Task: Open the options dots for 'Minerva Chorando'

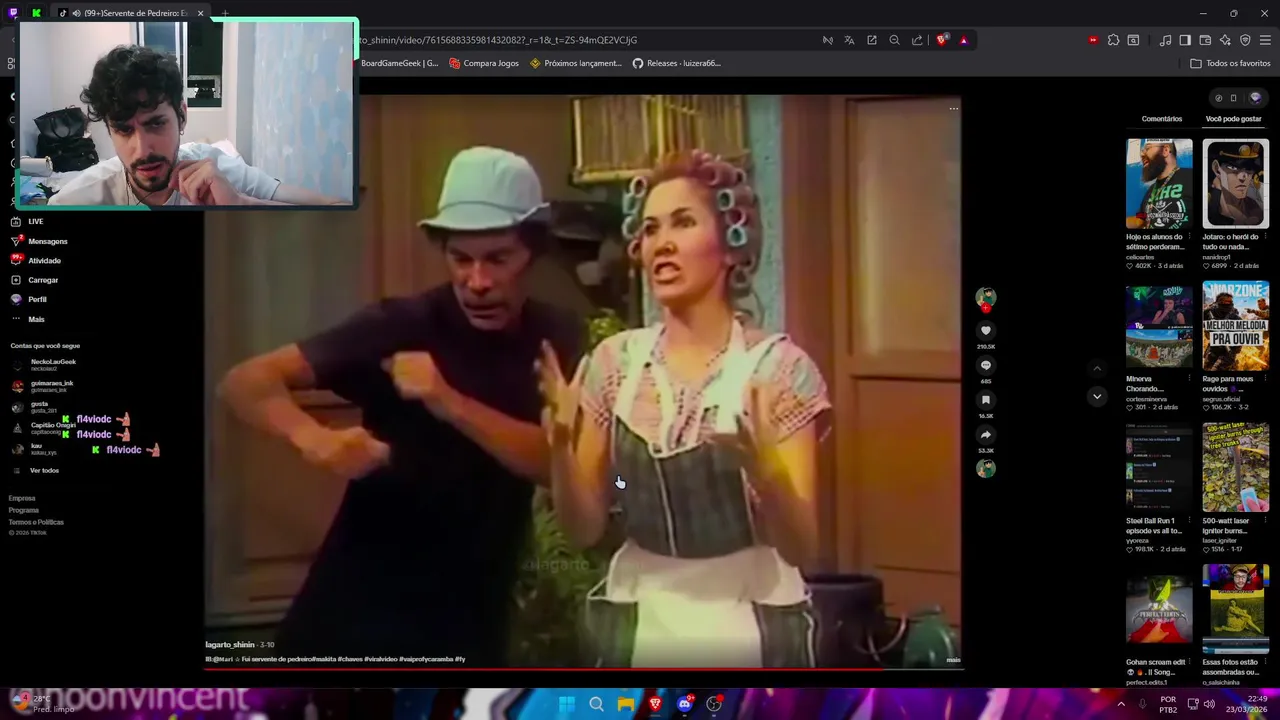Action: click(1189, 379)
